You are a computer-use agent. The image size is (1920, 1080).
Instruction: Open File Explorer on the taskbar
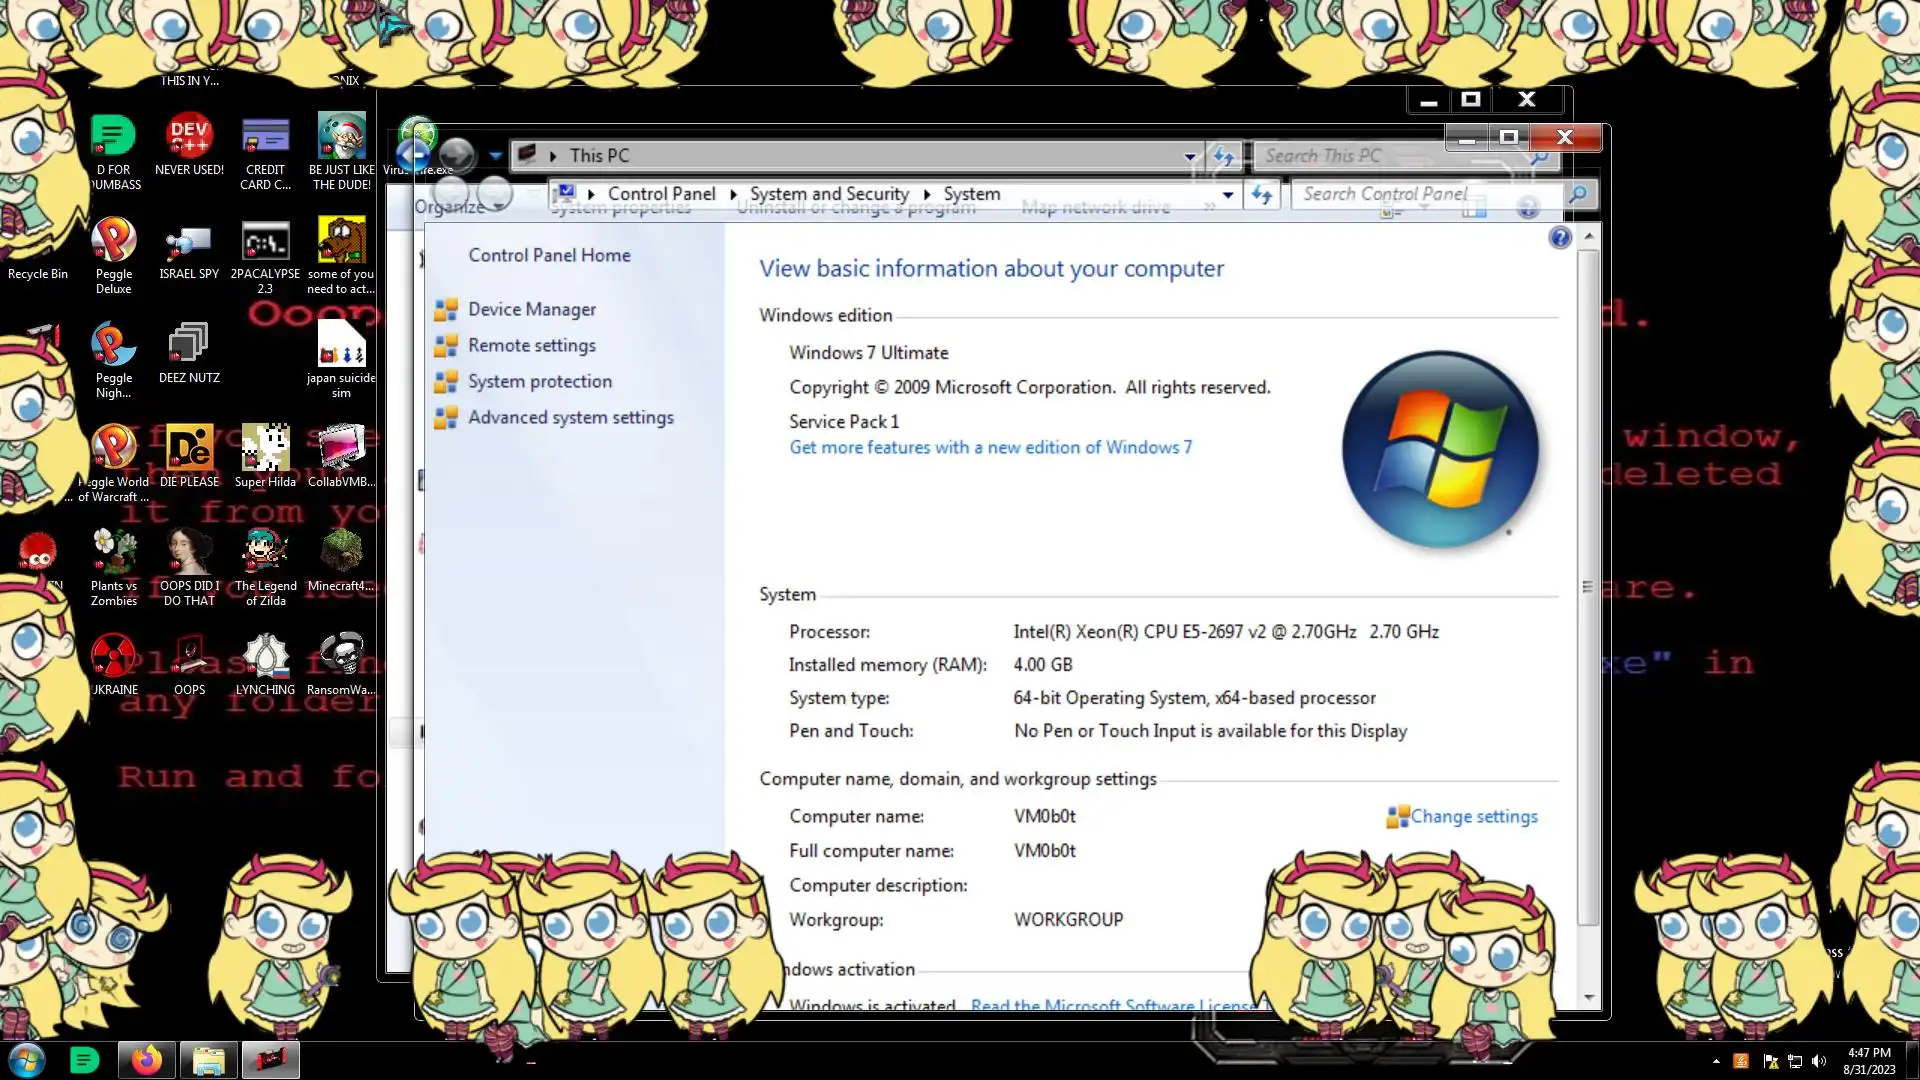(208, 1060)
